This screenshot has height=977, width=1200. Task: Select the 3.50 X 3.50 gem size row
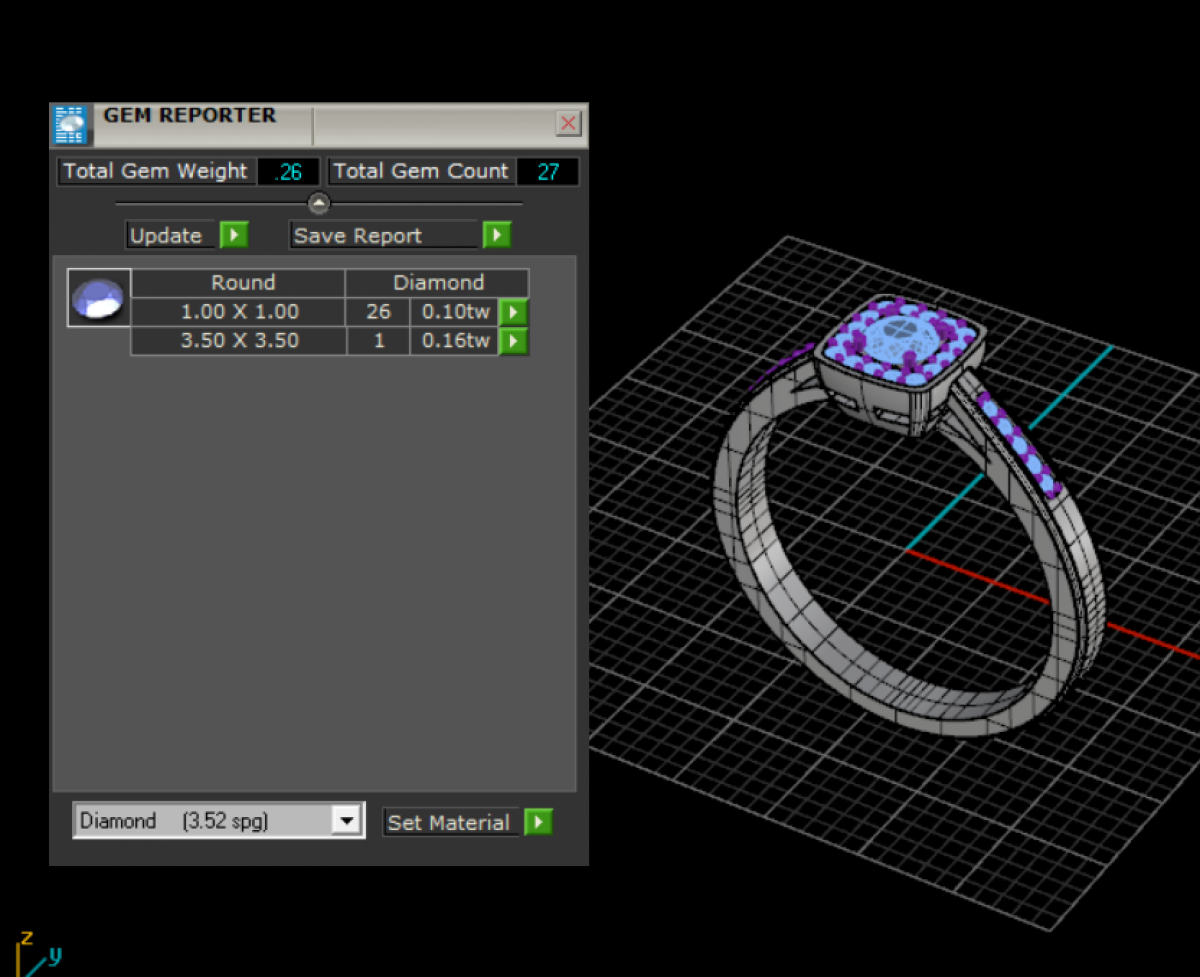239,341
